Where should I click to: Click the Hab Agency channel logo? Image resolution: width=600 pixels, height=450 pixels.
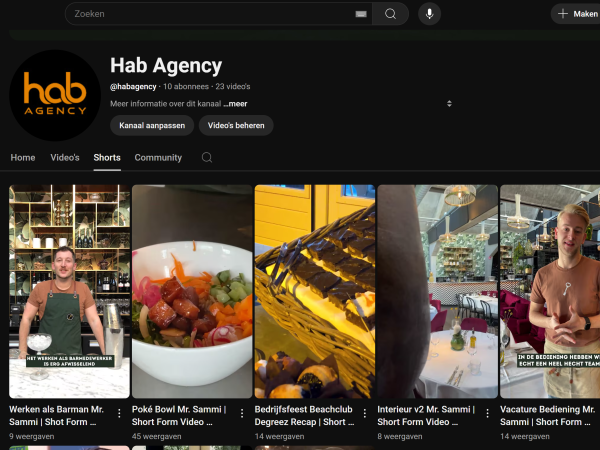tap(55, 95)
